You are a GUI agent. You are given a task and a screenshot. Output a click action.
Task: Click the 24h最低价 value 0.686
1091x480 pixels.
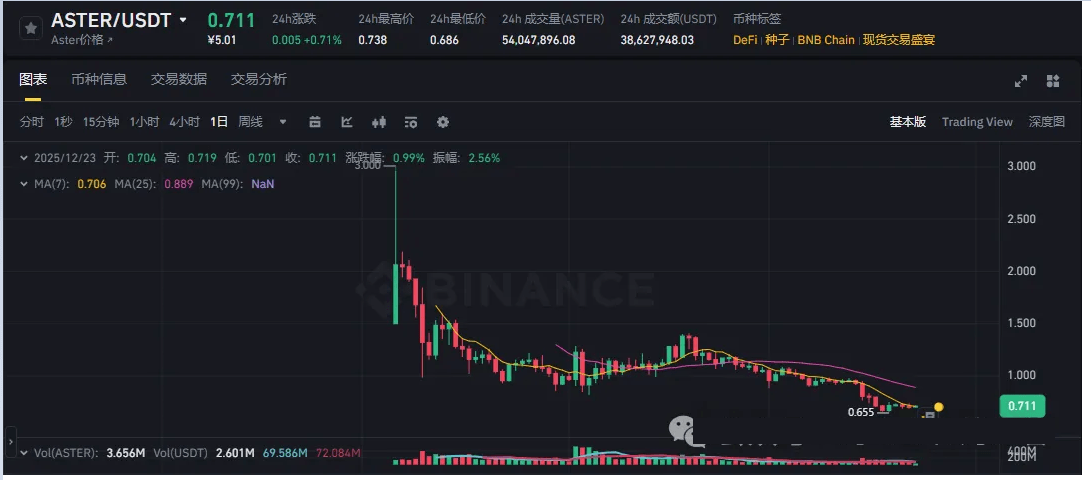[x=444, y=40]
